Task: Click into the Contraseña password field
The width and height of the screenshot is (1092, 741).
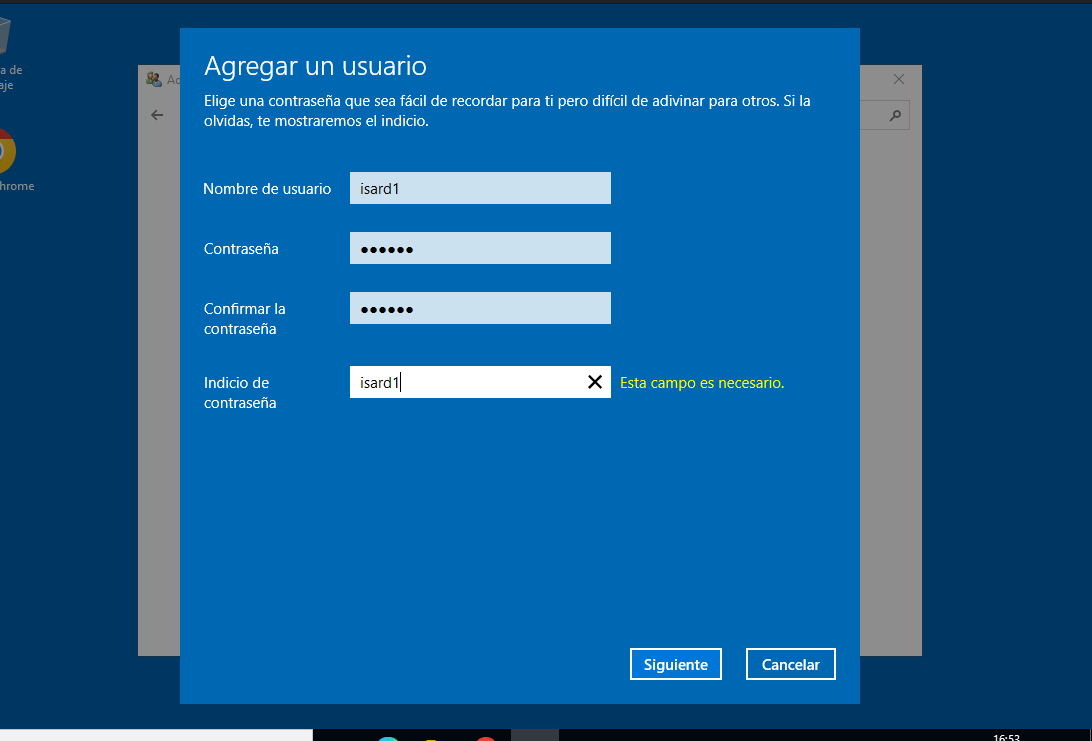Action: [x=480, y=248]
